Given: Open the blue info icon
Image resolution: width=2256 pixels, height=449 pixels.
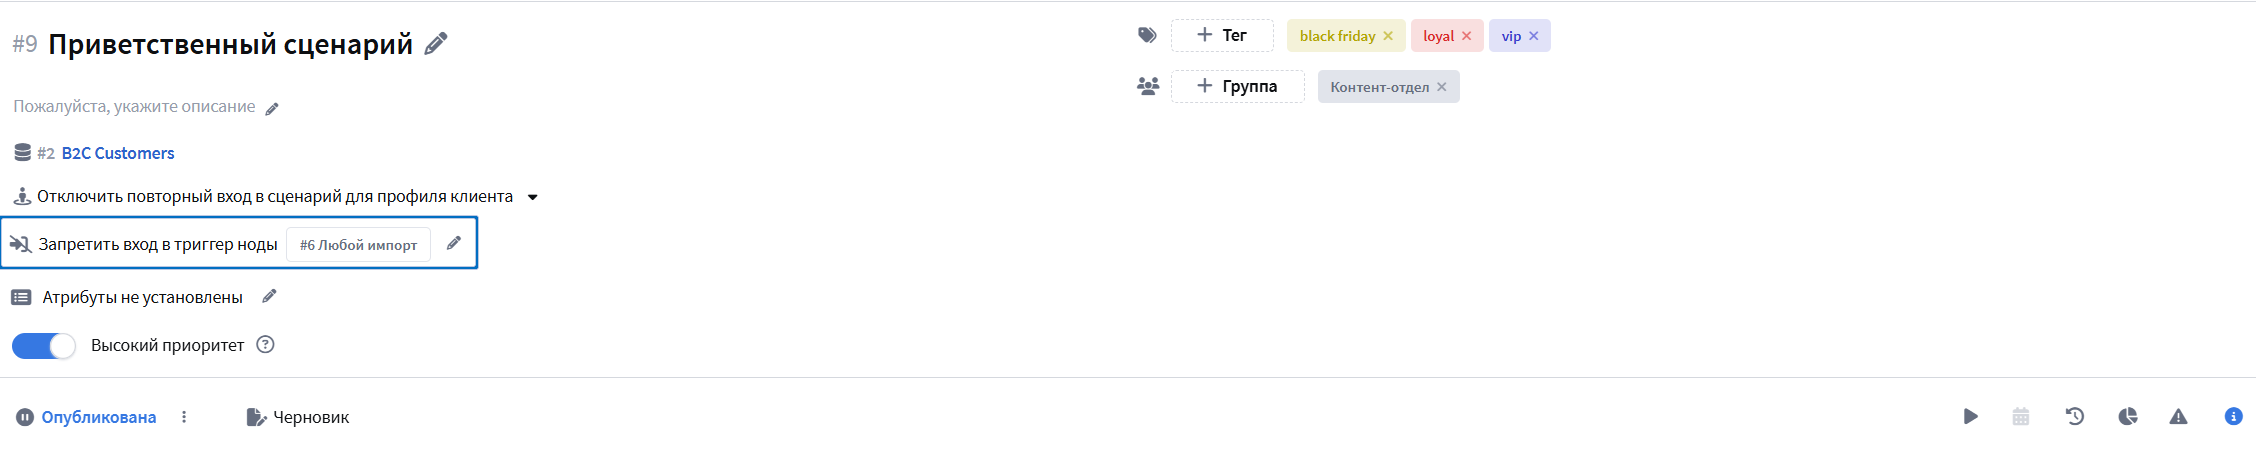Looking at the screenshot, I should [x=2233, y=416].
